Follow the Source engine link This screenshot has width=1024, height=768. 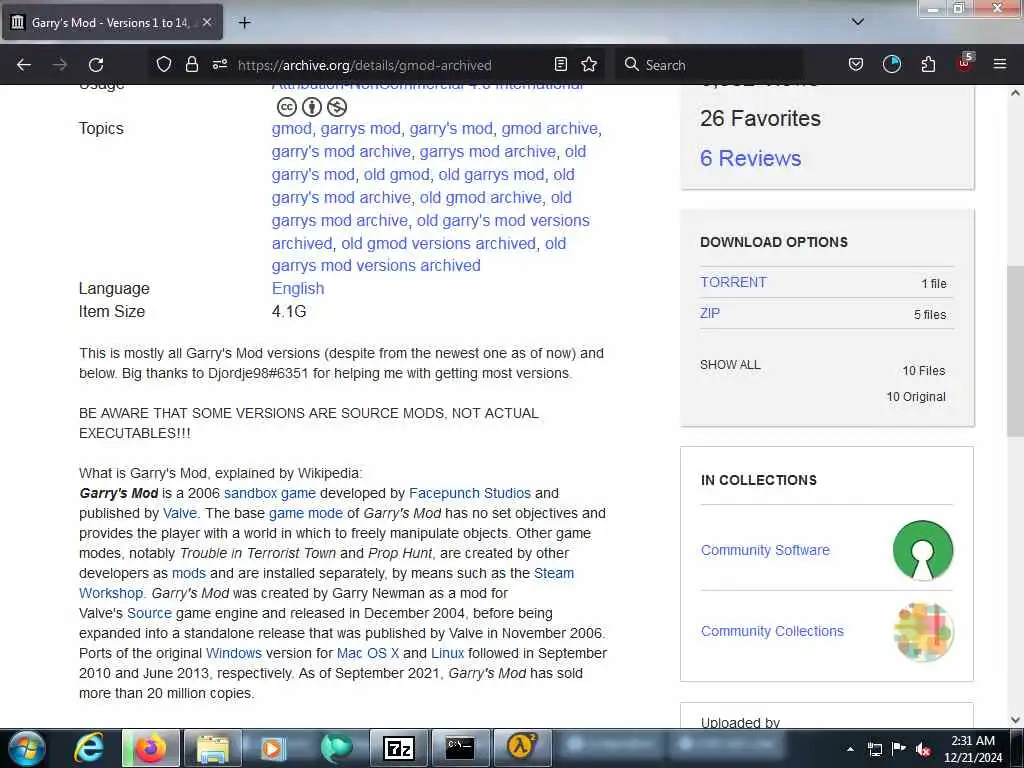149,613
